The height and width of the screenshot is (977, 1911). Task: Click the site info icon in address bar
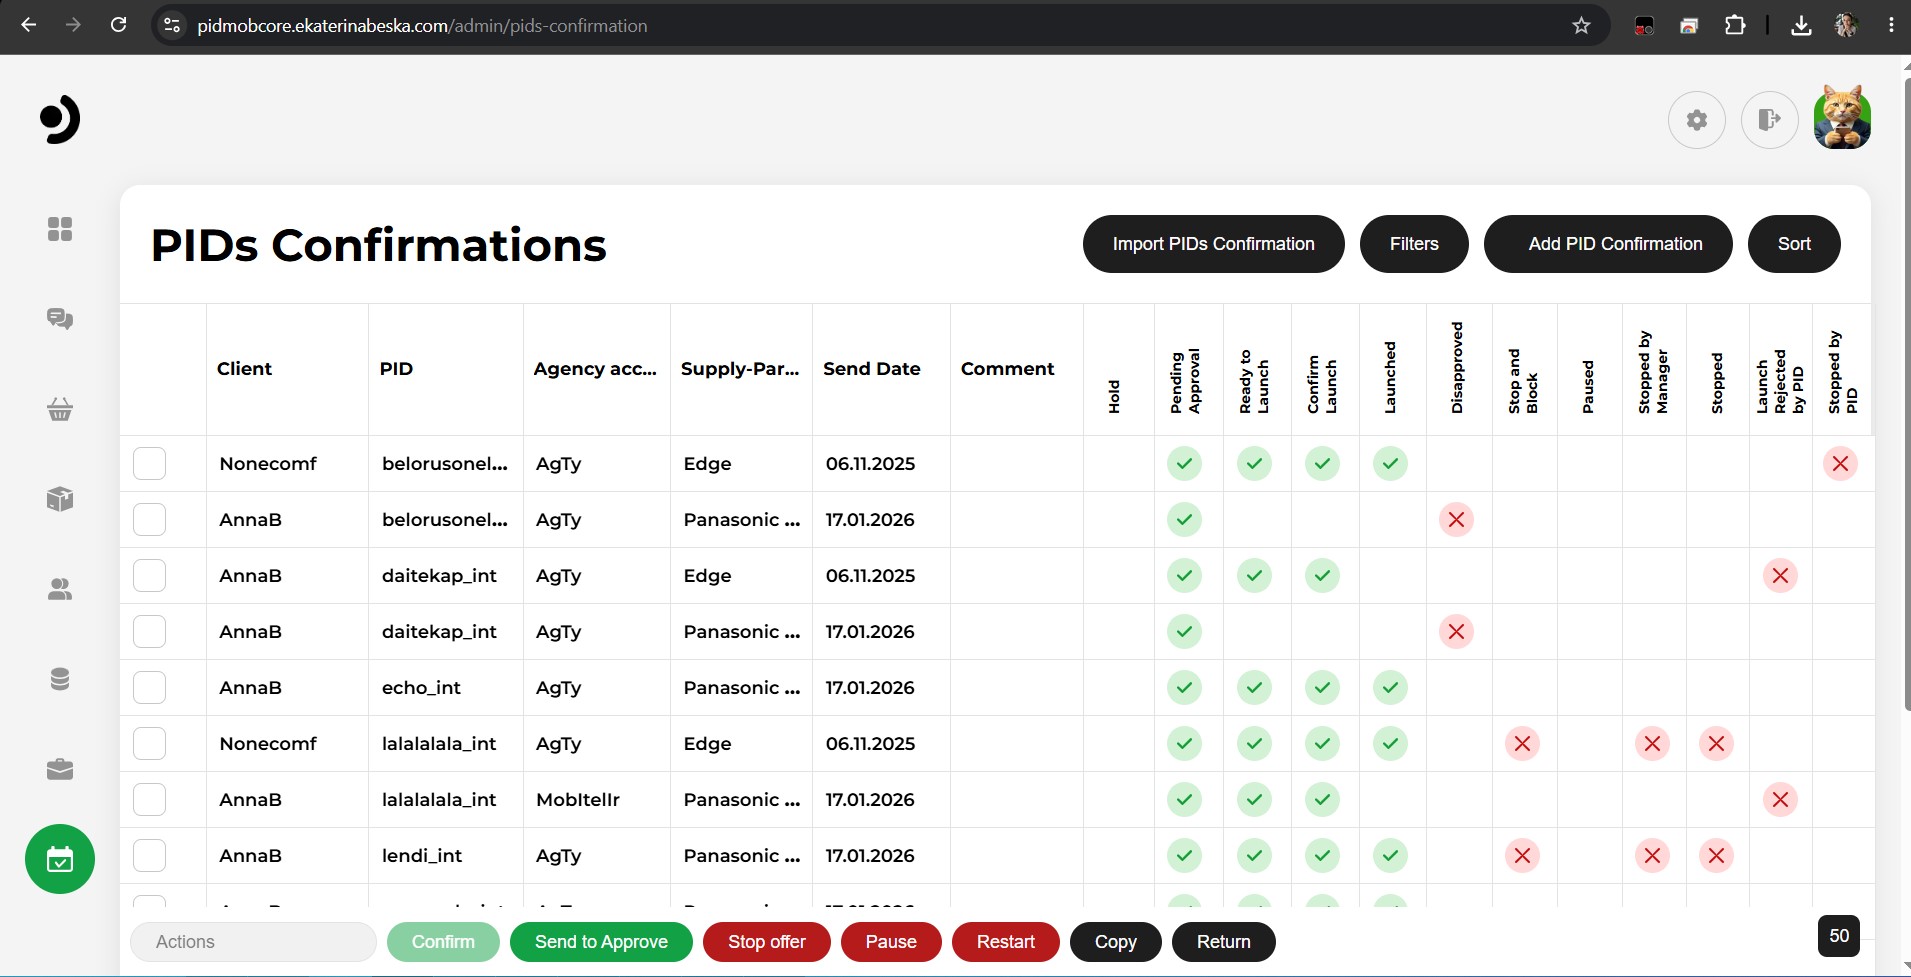(172, 25)
